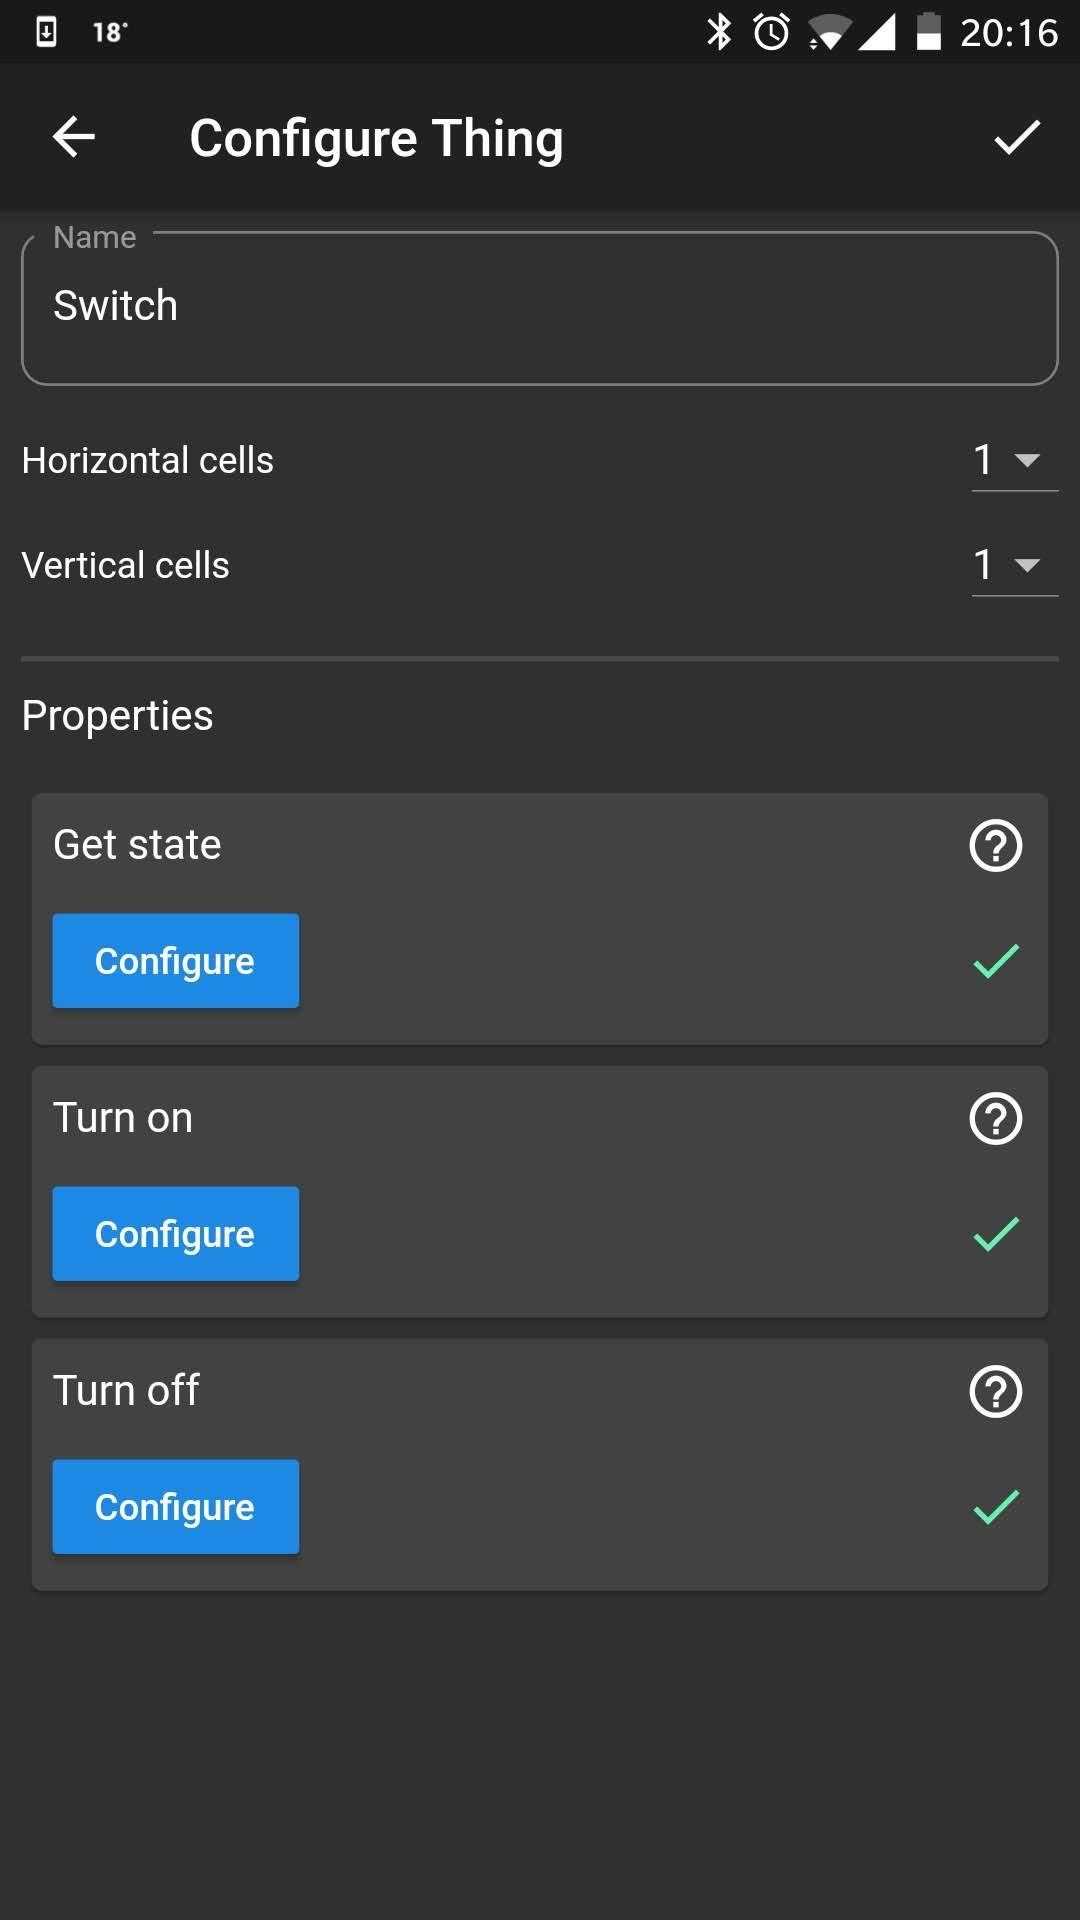Configure the Get state property
1080x1920 pixels.
click(176, 961)
